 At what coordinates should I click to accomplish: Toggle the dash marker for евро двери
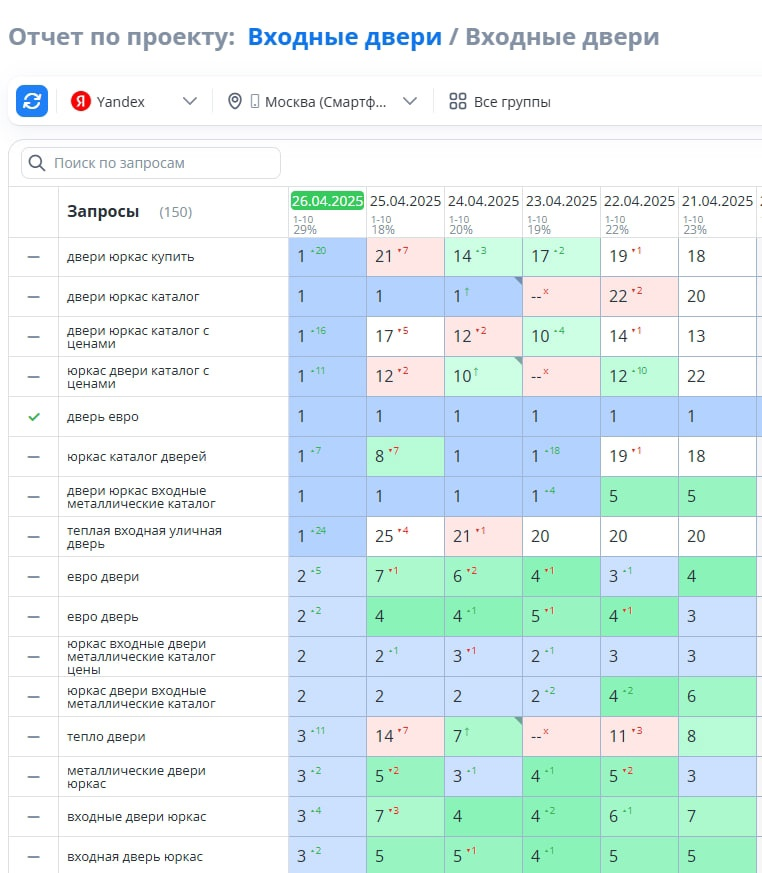coord(34,577)
